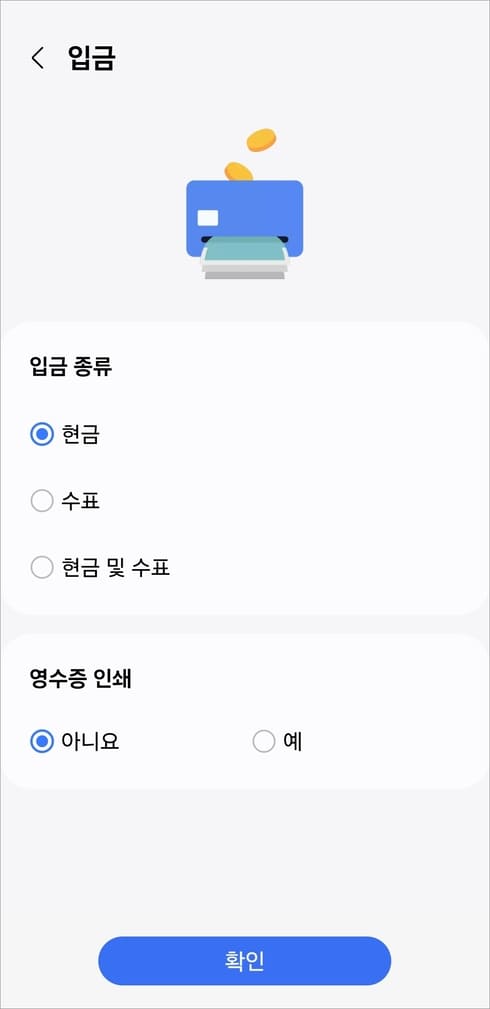Tap the 입금 종류 section heading
Viewport: 490px width, 1009px height.
71,367
